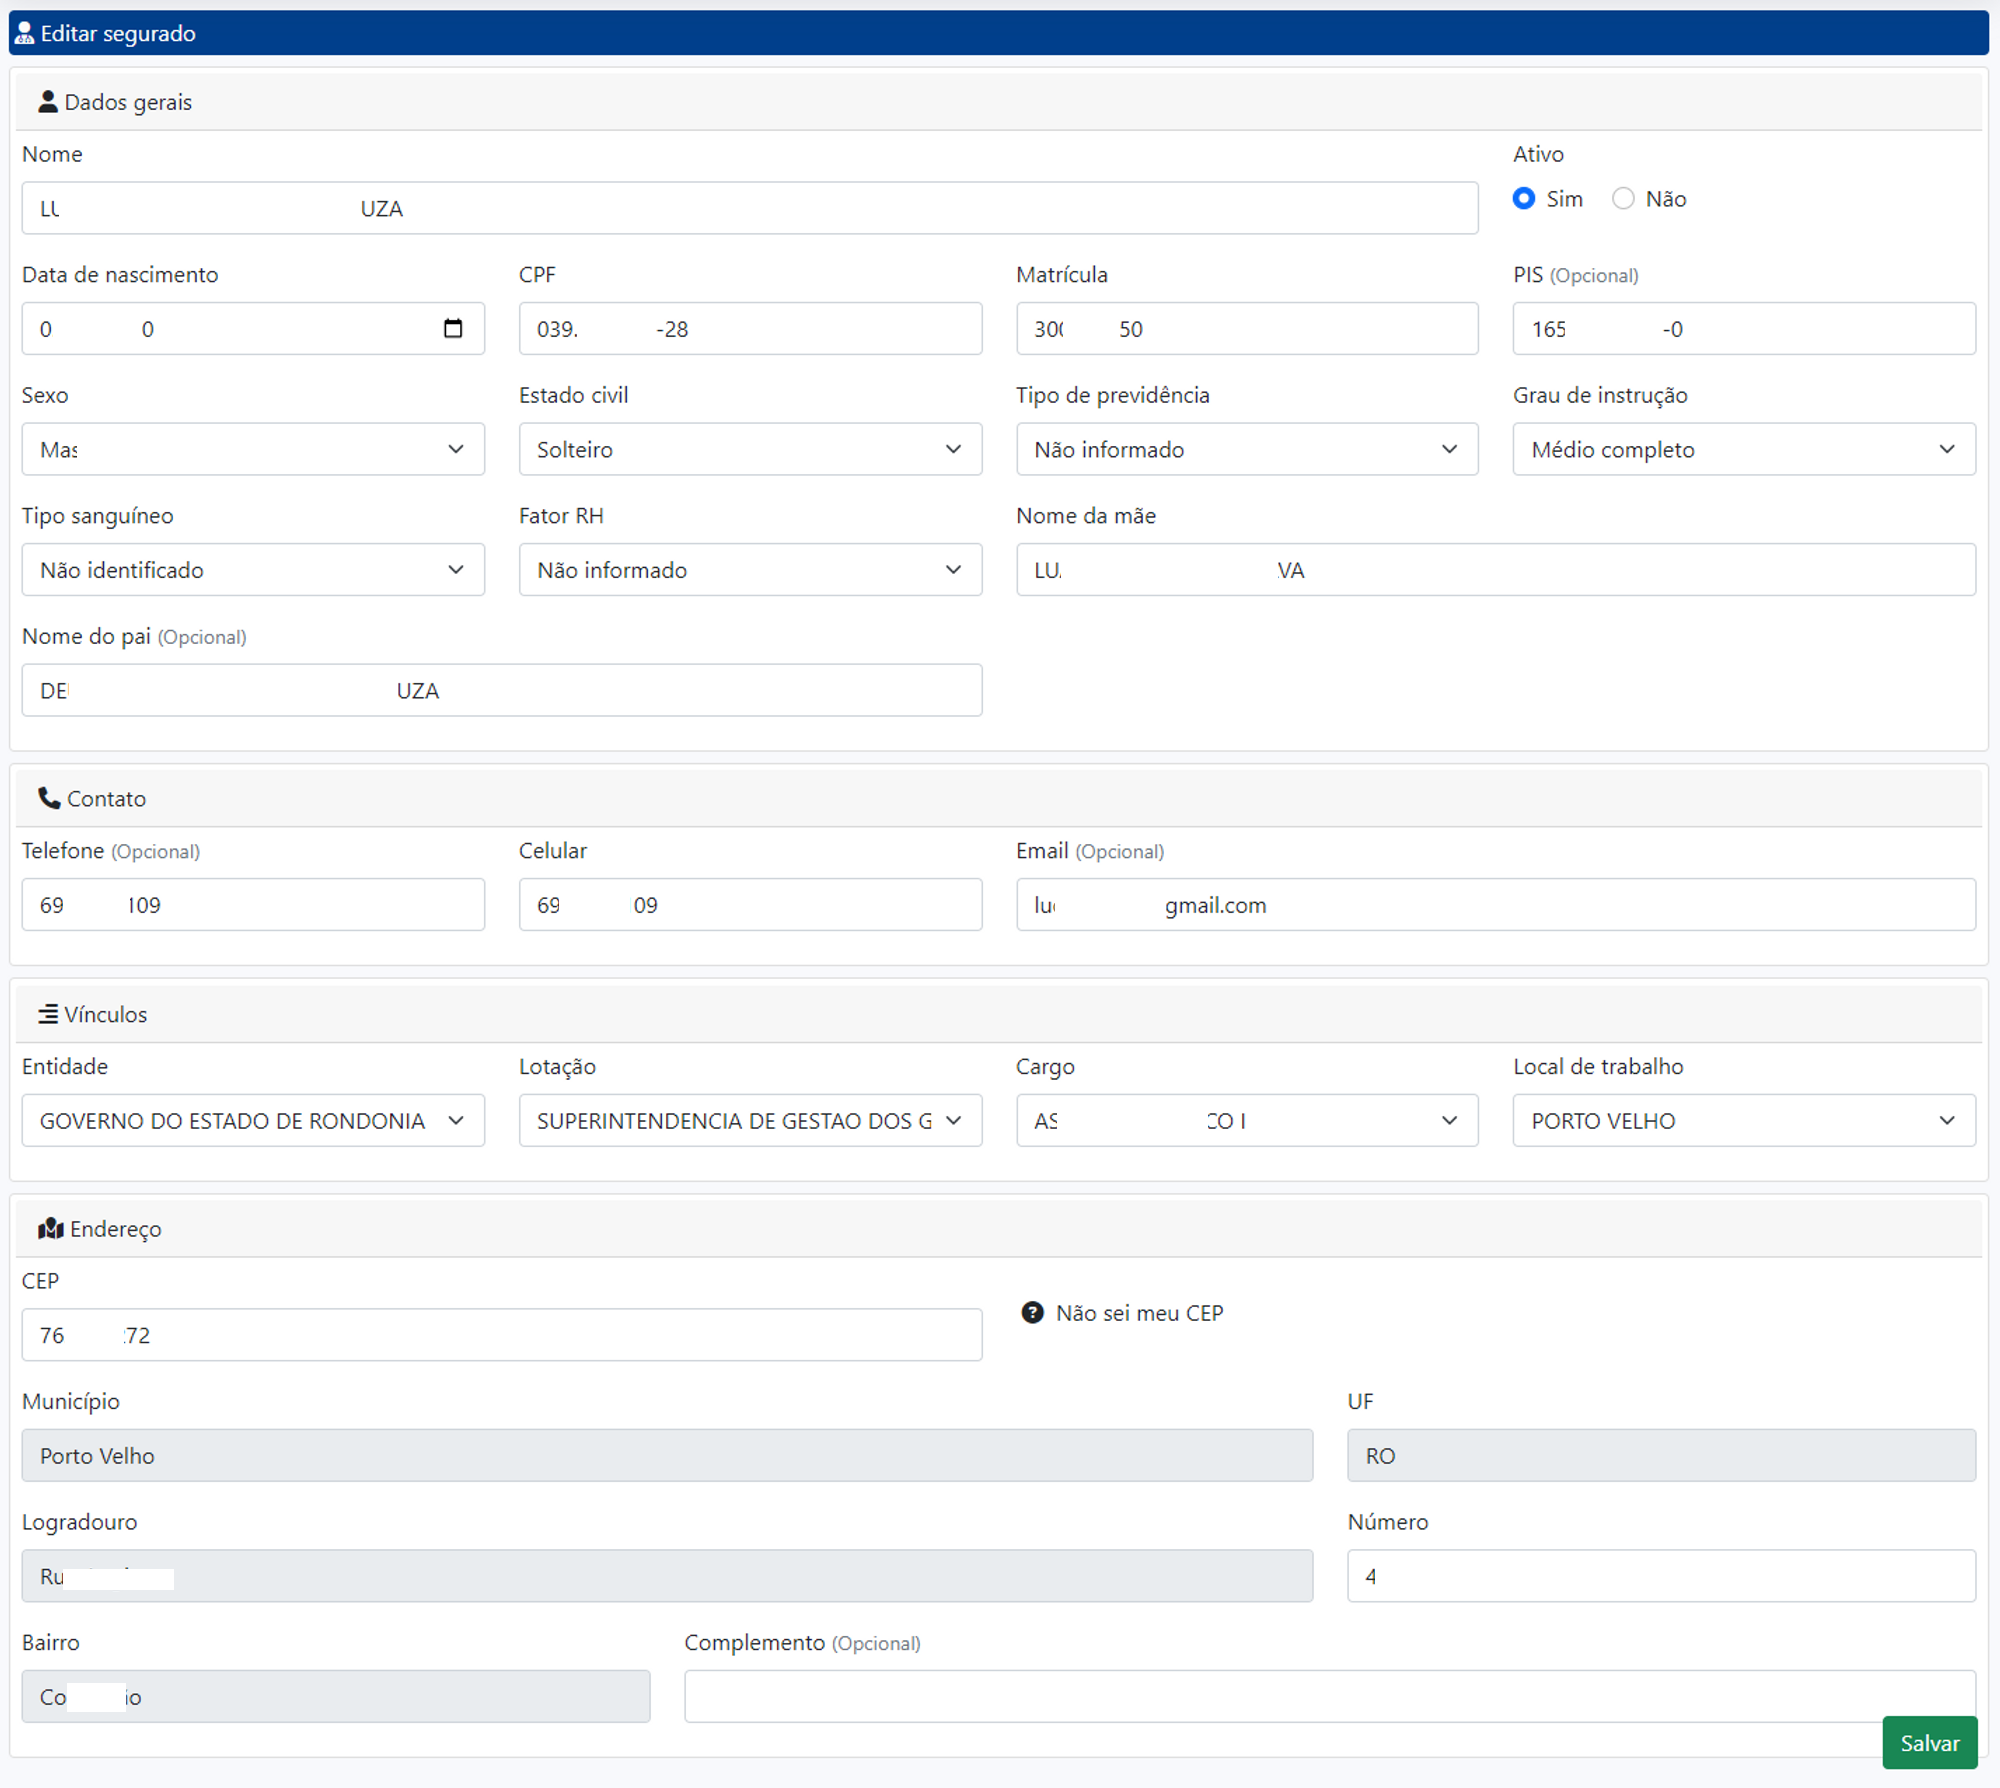Viewport: 2000px width, 1788px height.
Task: Click the question mark help icon
Action: (x=1033, y=1312)
